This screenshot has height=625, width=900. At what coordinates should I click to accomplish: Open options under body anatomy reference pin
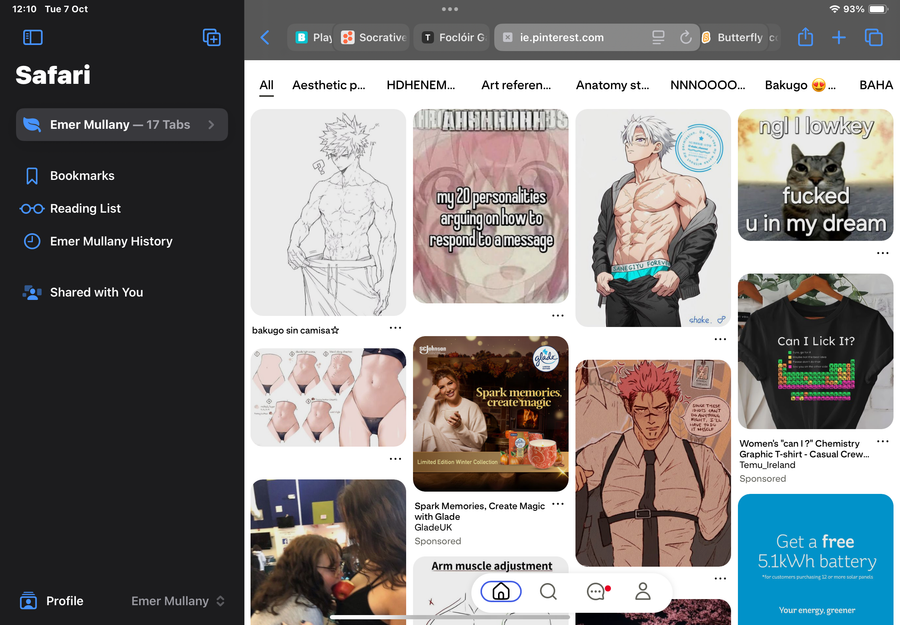coord(395,459)
